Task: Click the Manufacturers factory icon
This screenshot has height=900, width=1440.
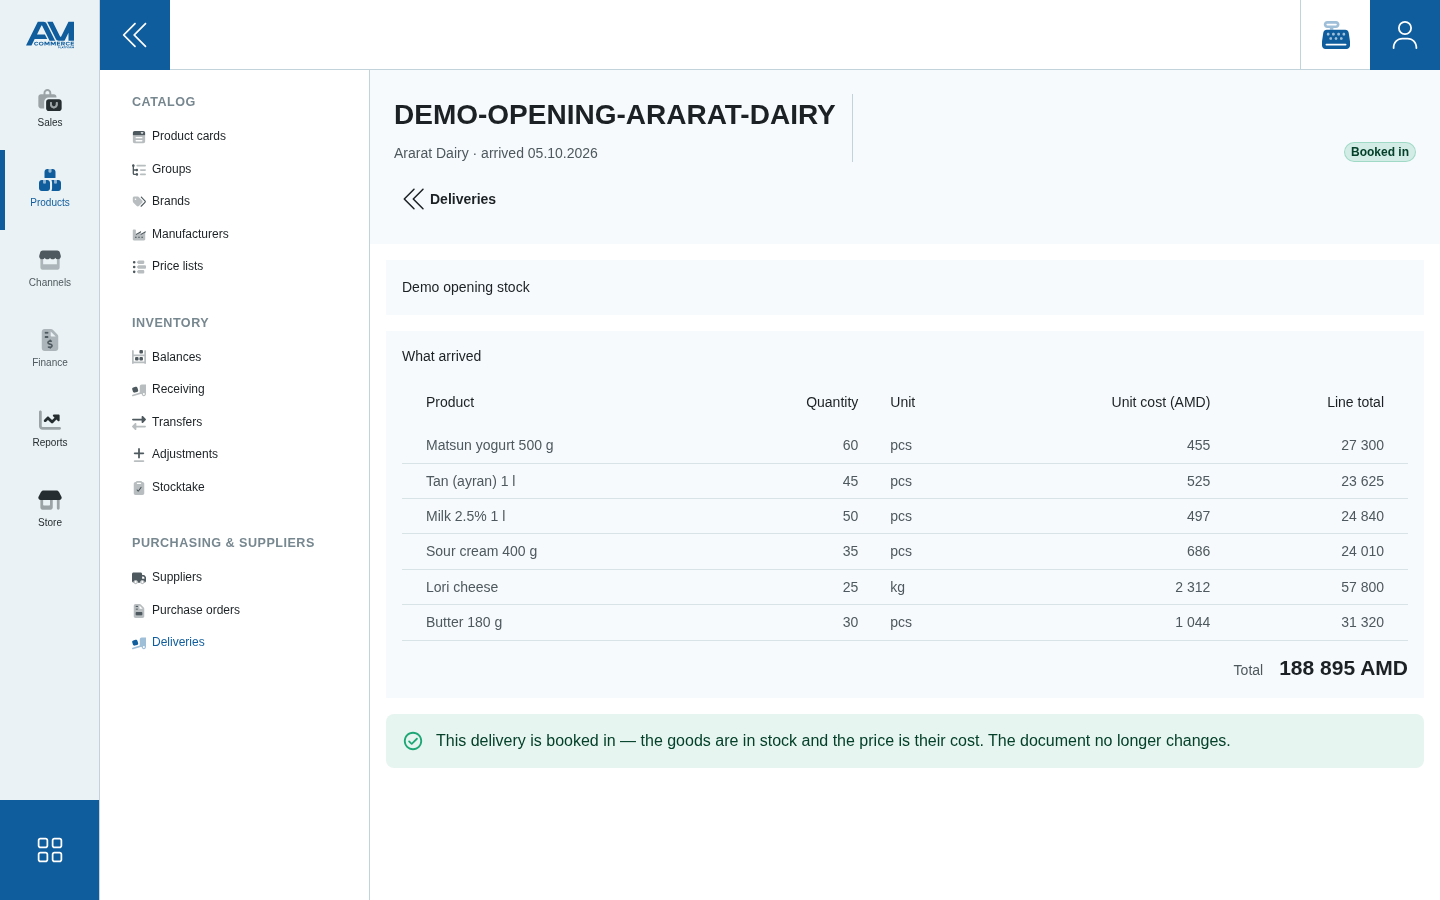Action: [139, 235]
